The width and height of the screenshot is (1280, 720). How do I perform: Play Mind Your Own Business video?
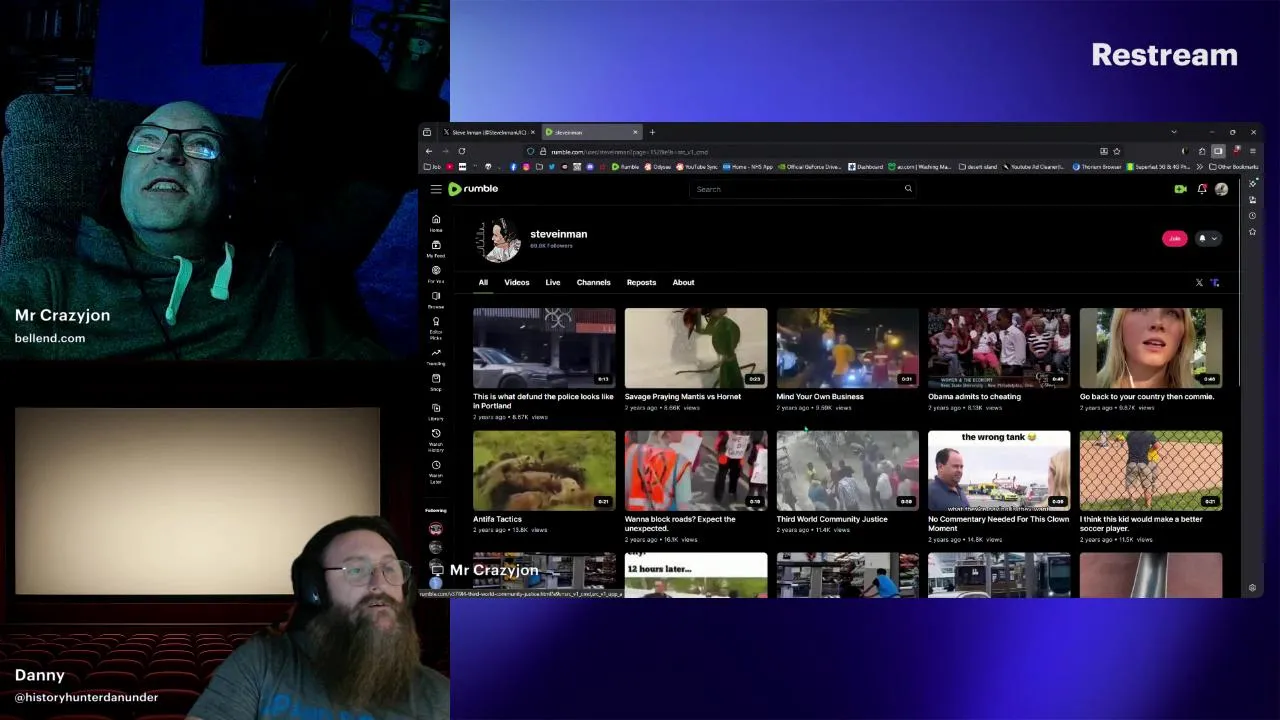coord(847,347)
